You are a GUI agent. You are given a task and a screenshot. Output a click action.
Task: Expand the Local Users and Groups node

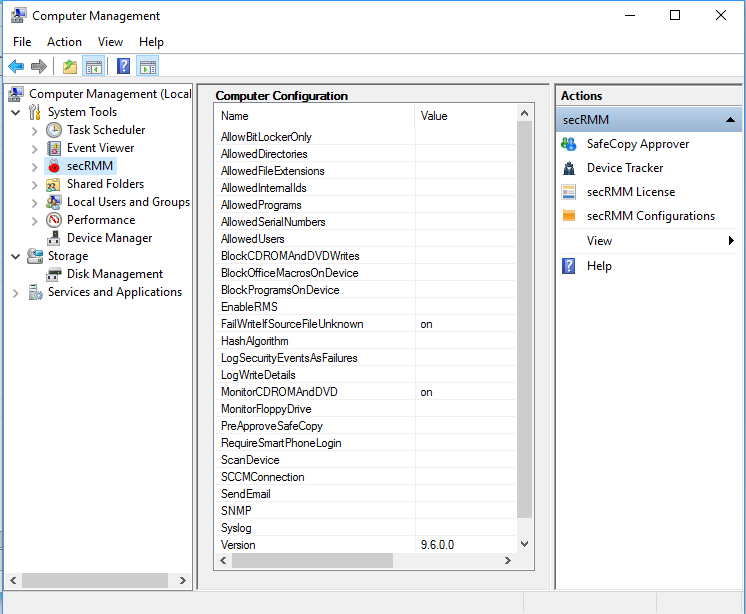34,203
